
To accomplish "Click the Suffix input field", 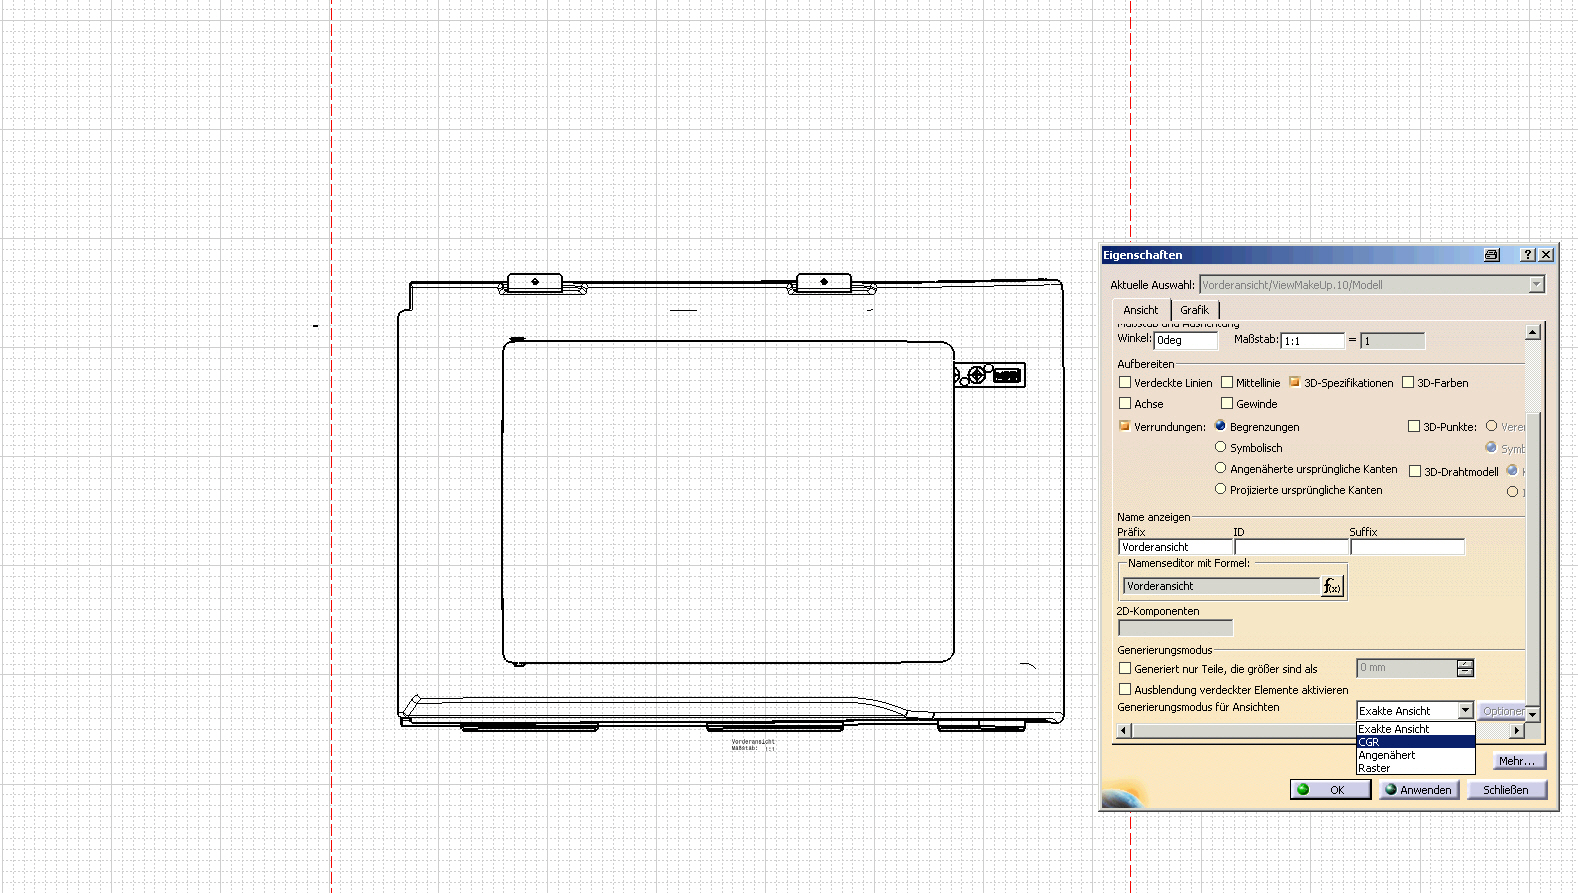I will click(x=1408, y=547).
